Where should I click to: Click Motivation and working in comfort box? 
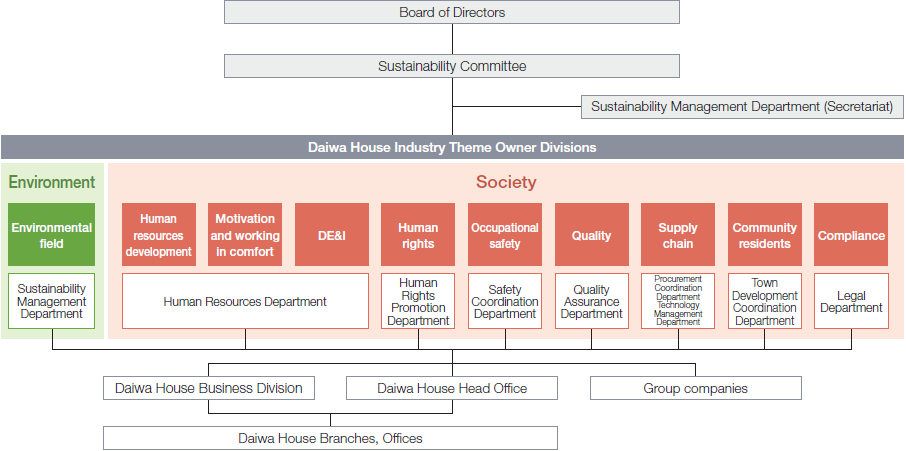[245, 235]
